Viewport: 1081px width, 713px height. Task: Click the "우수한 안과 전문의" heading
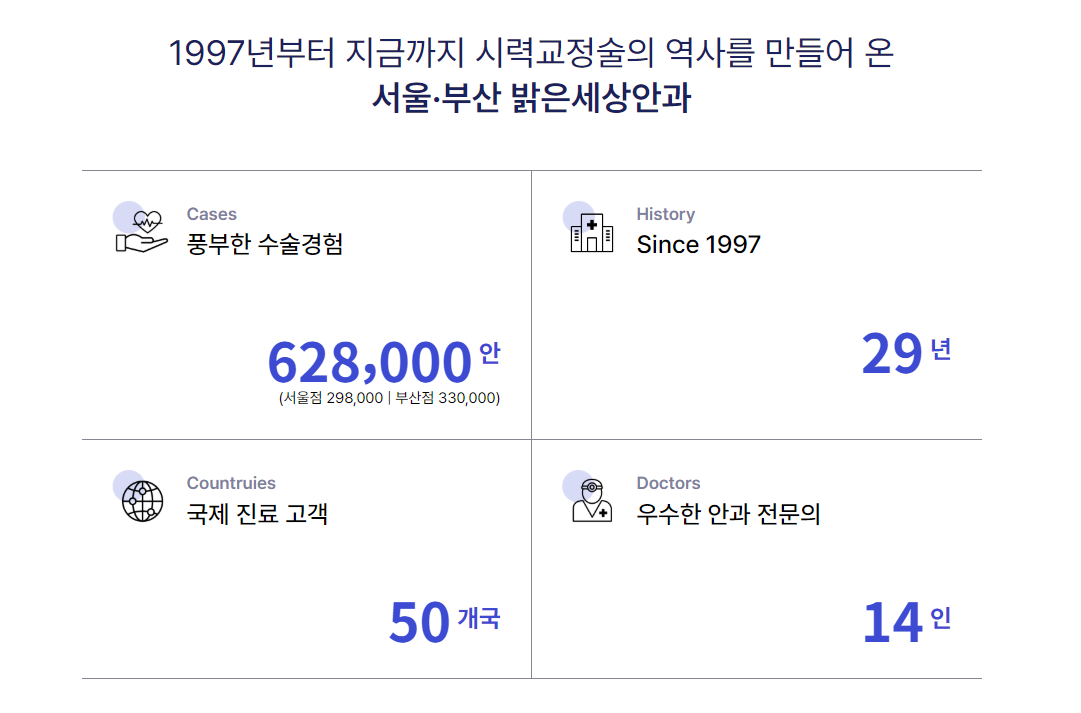728,514
